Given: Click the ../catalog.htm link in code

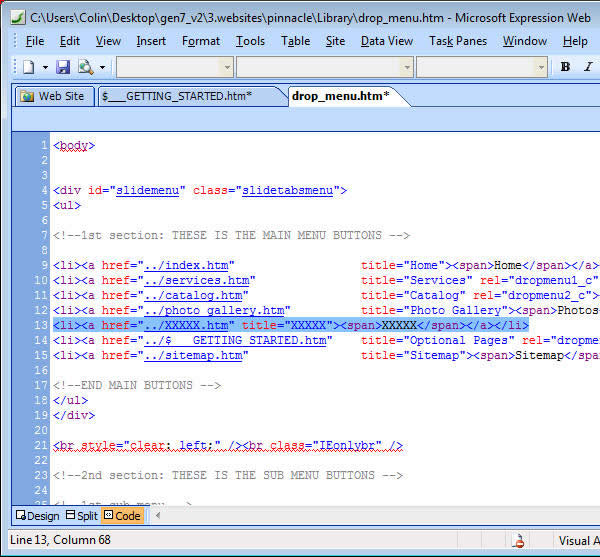Looking at the screenshot, I should pyautogui.click(x=193, y=295).
